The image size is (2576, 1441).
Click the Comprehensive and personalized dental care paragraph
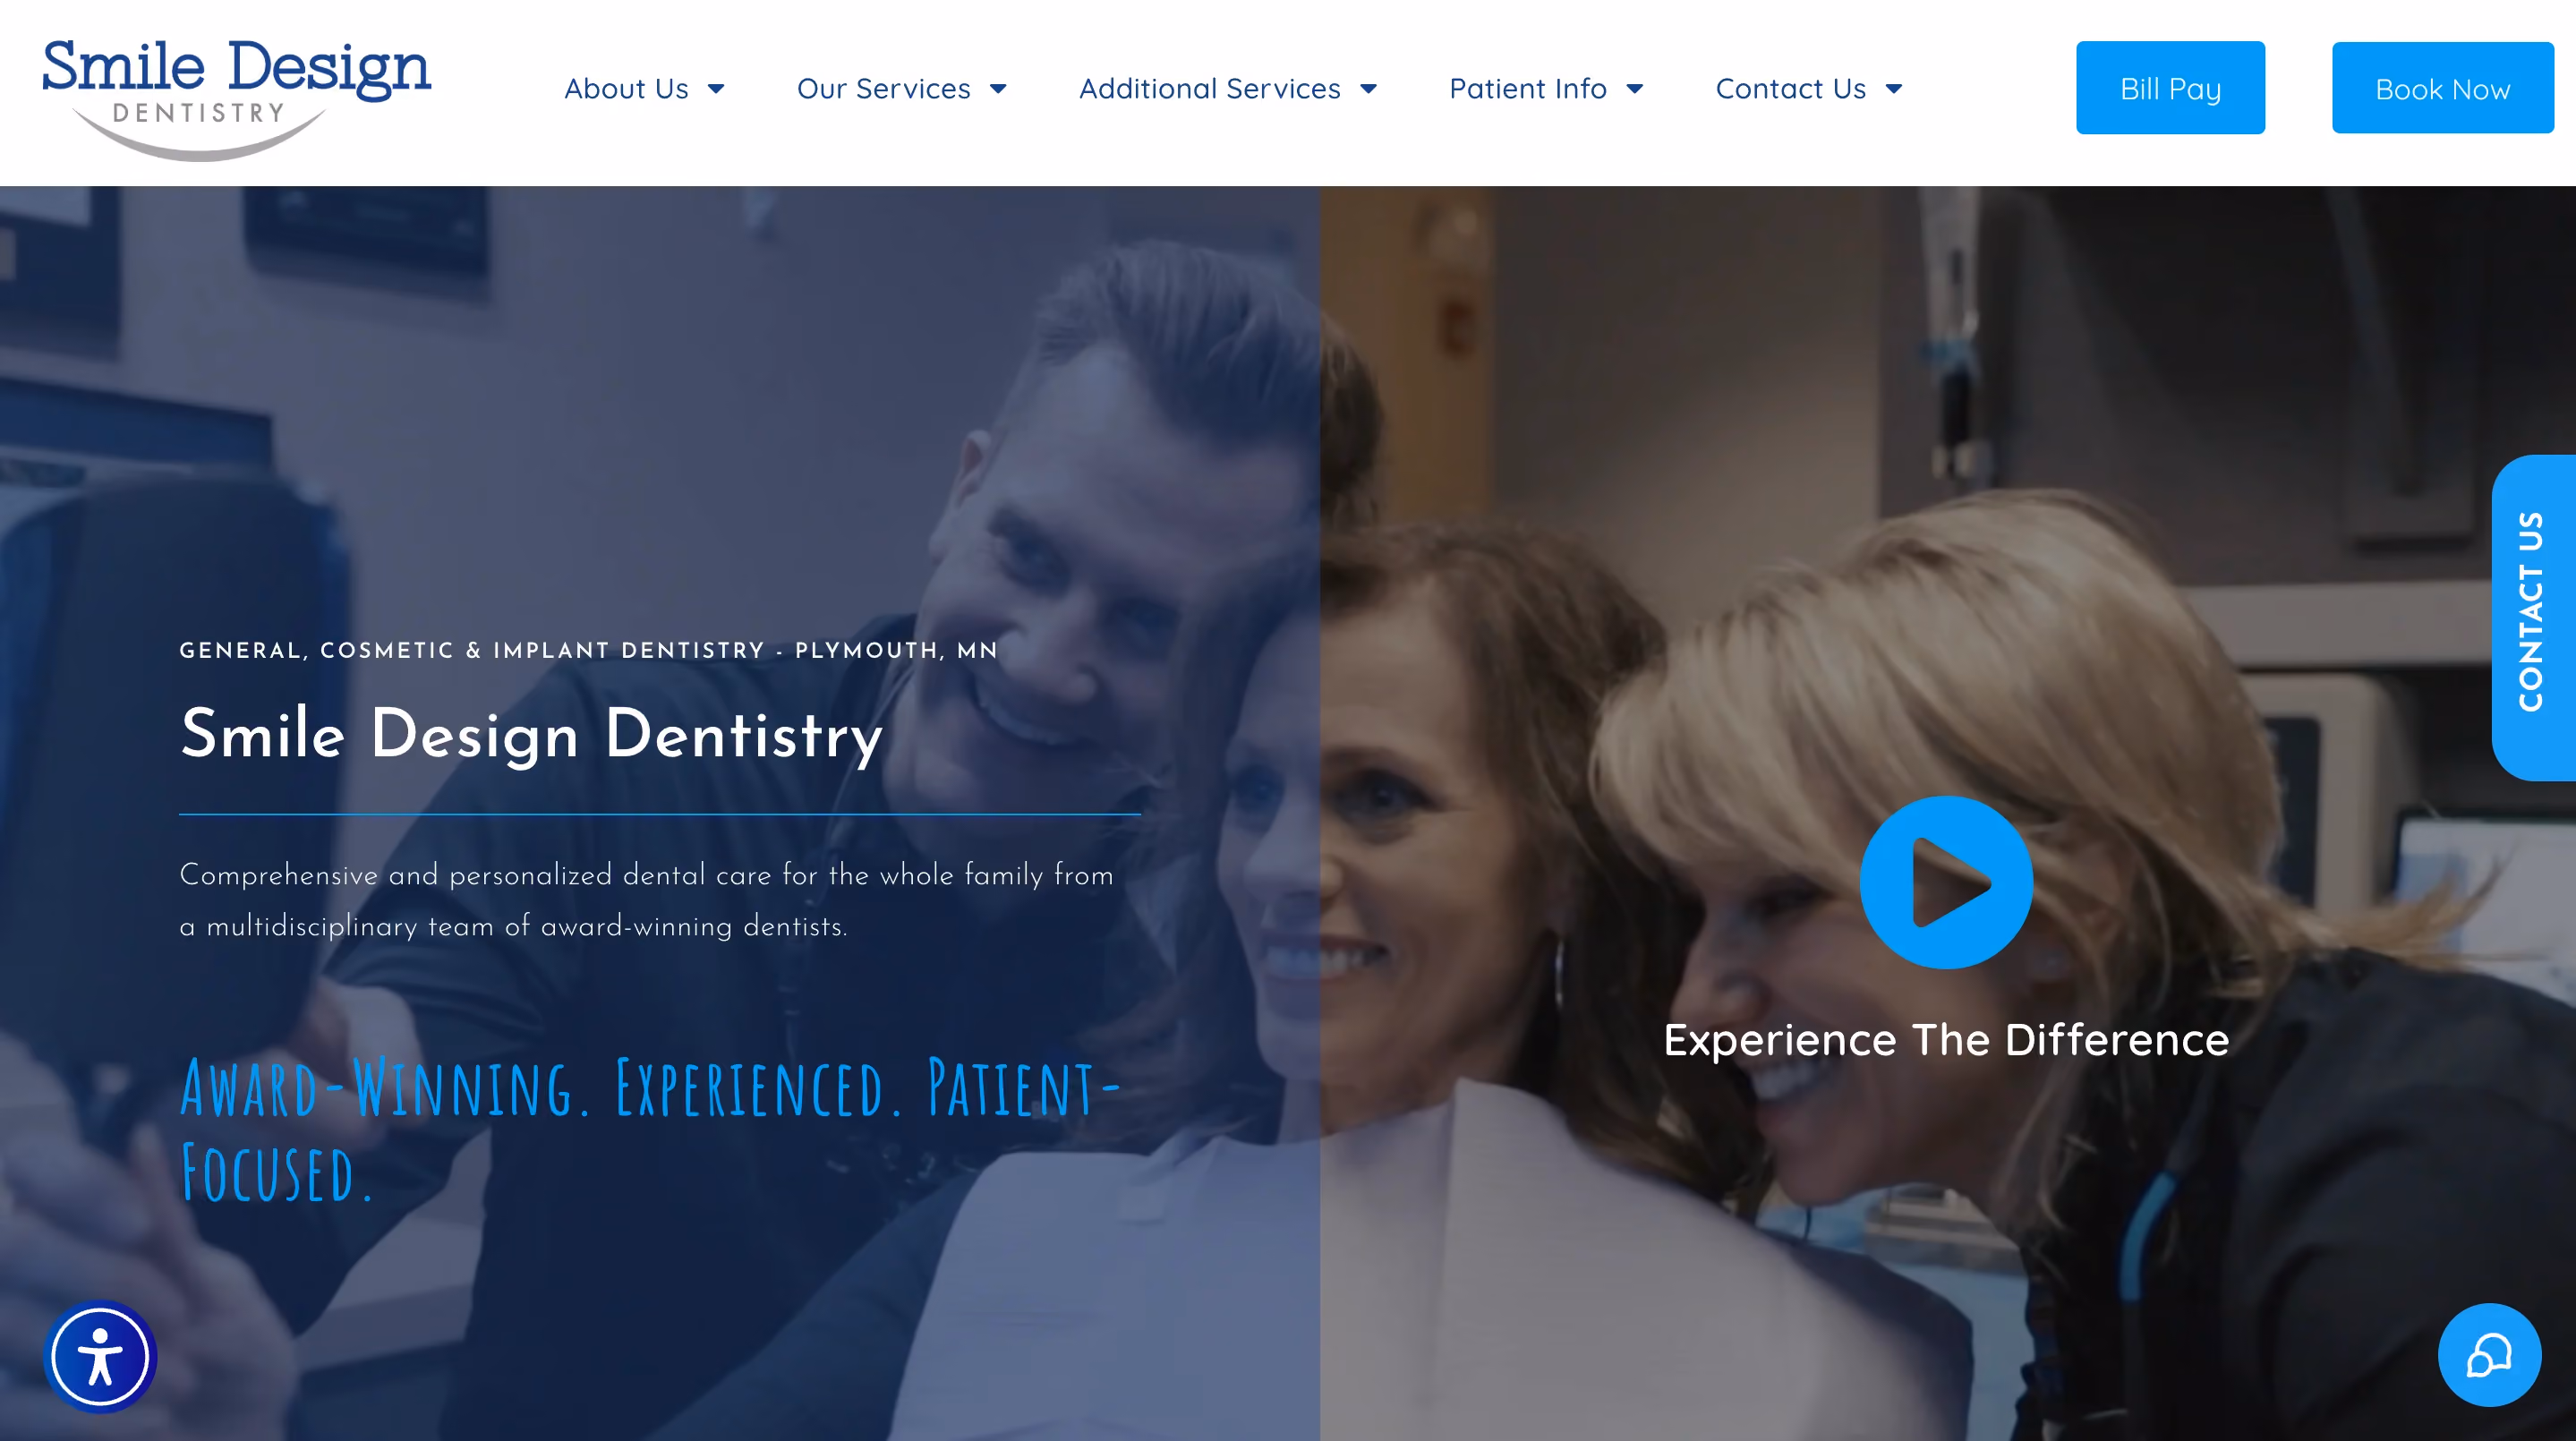pos(646,900)
